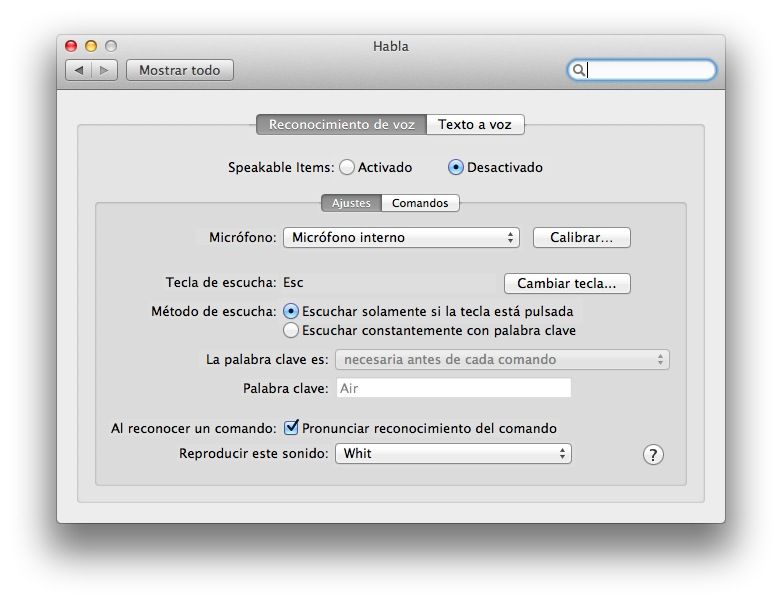
Task: Expand the La palabra clave es dropdown
Action: 502,360
